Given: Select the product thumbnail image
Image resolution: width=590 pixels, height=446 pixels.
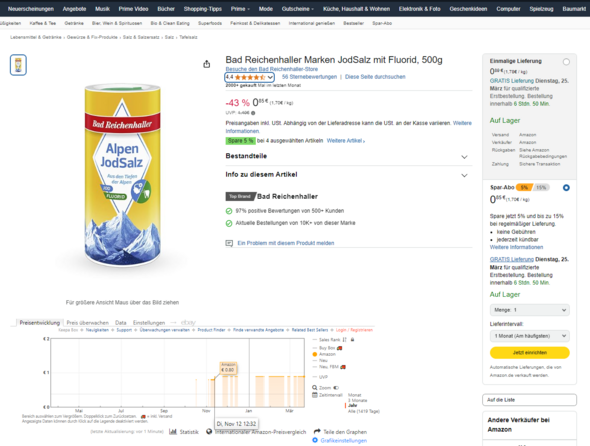Looking at the screenshot, I should (18, 65).
